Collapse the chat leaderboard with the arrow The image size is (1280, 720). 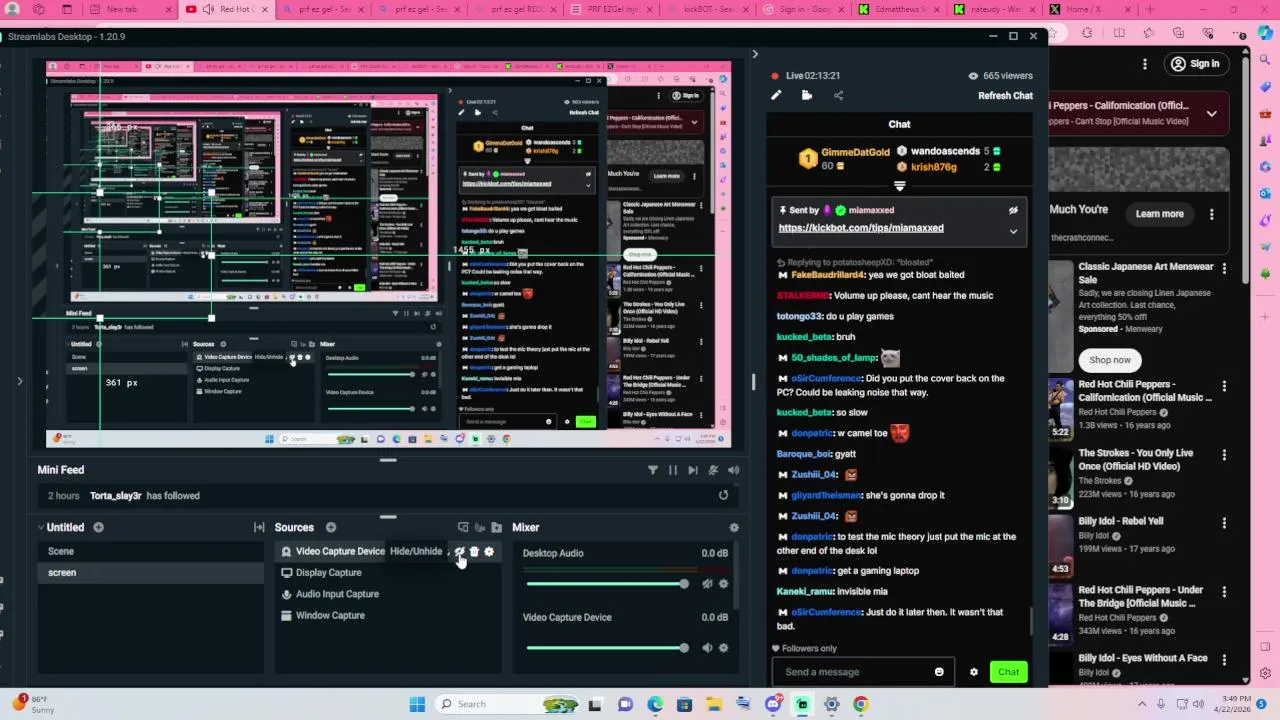pyautogui.click(x=899, y=186)
